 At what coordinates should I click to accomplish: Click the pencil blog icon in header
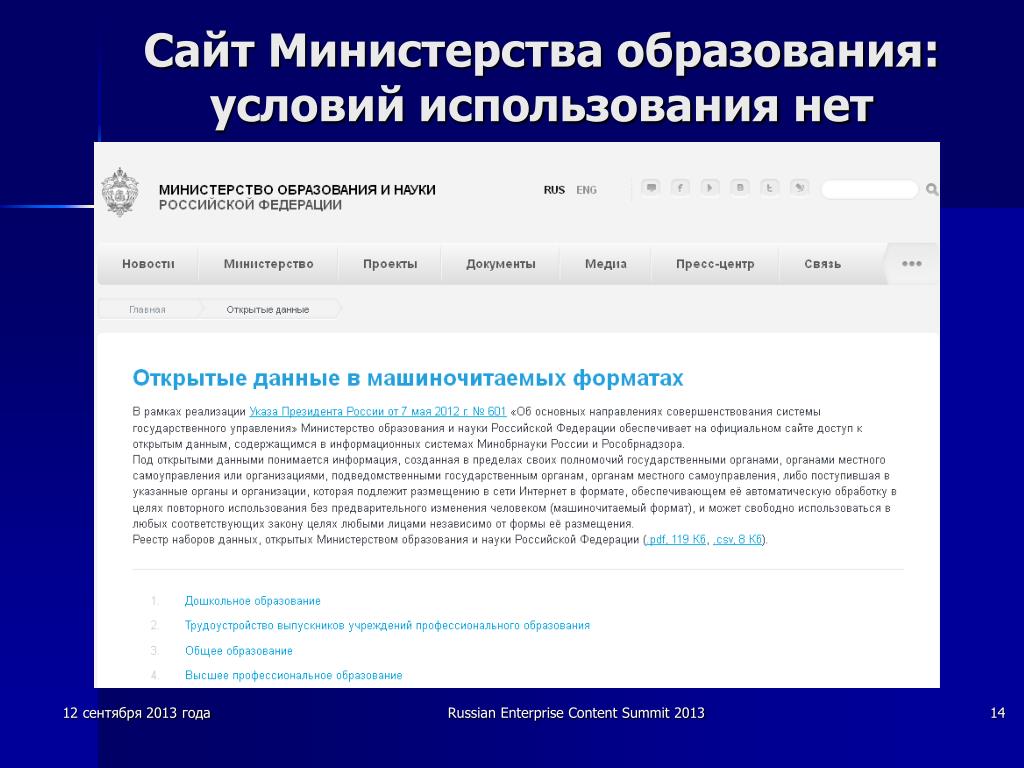(x=799, y=188)
